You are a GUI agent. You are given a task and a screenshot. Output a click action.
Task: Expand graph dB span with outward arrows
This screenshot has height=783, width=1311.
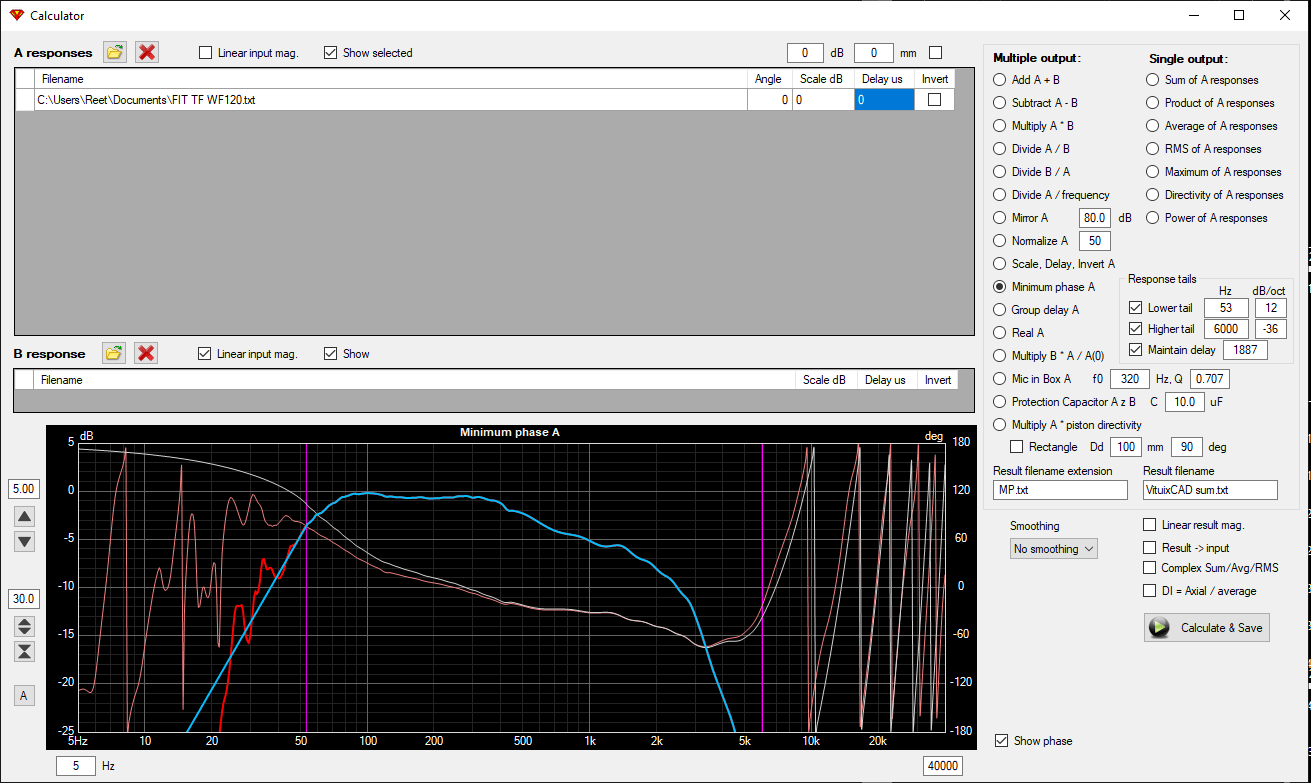25,626
